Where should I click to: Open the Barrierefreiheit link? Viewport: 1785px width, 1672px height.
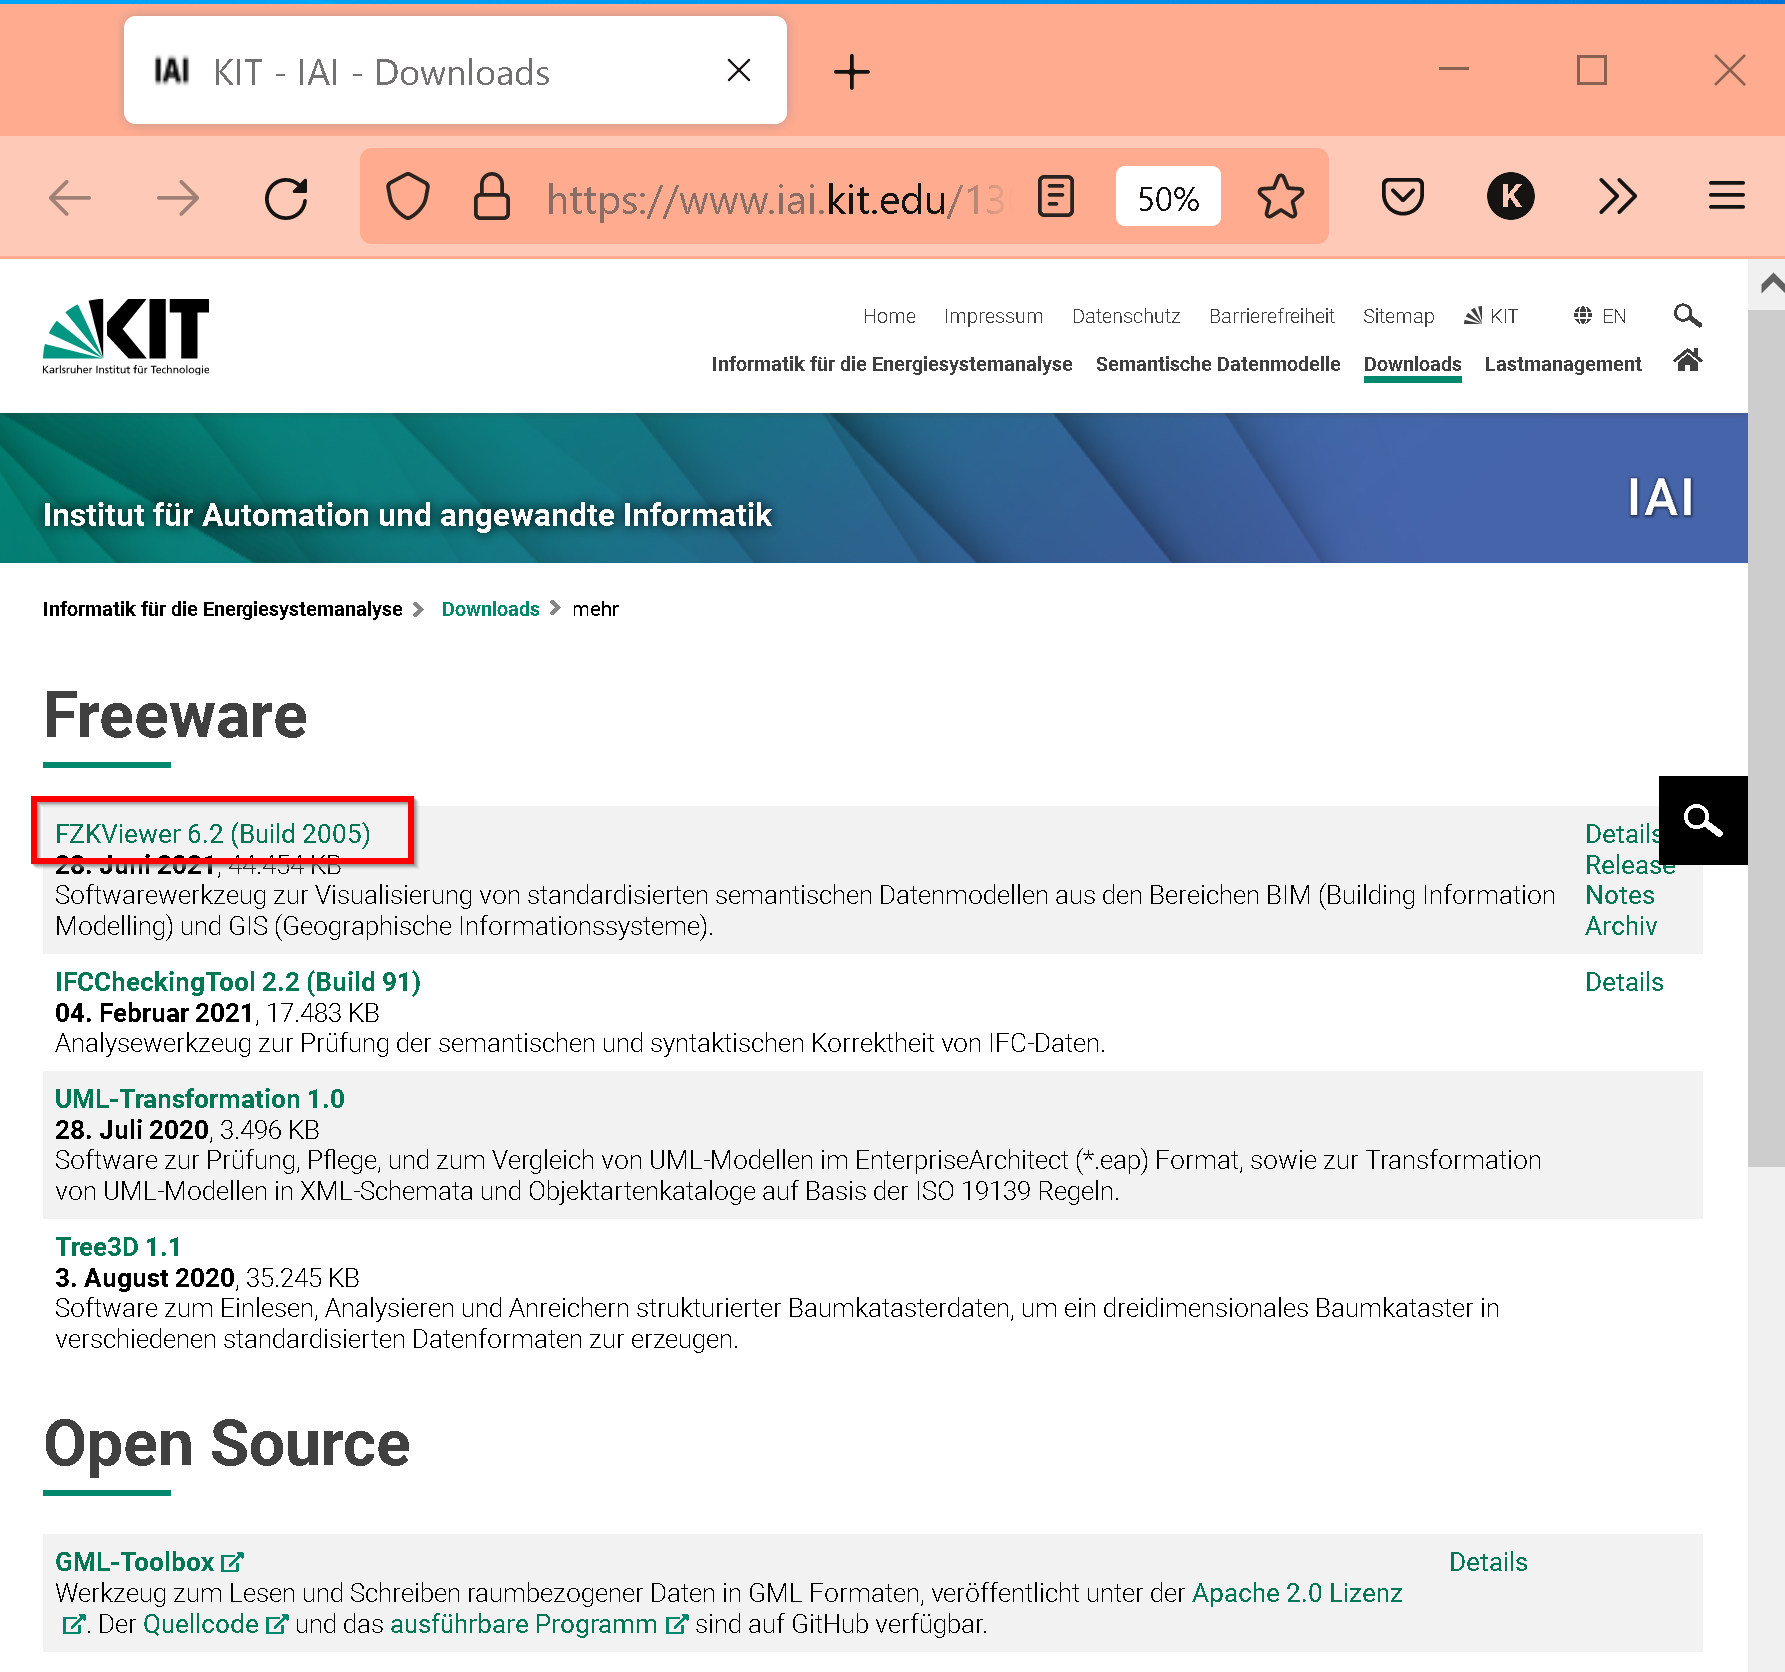1271,316
